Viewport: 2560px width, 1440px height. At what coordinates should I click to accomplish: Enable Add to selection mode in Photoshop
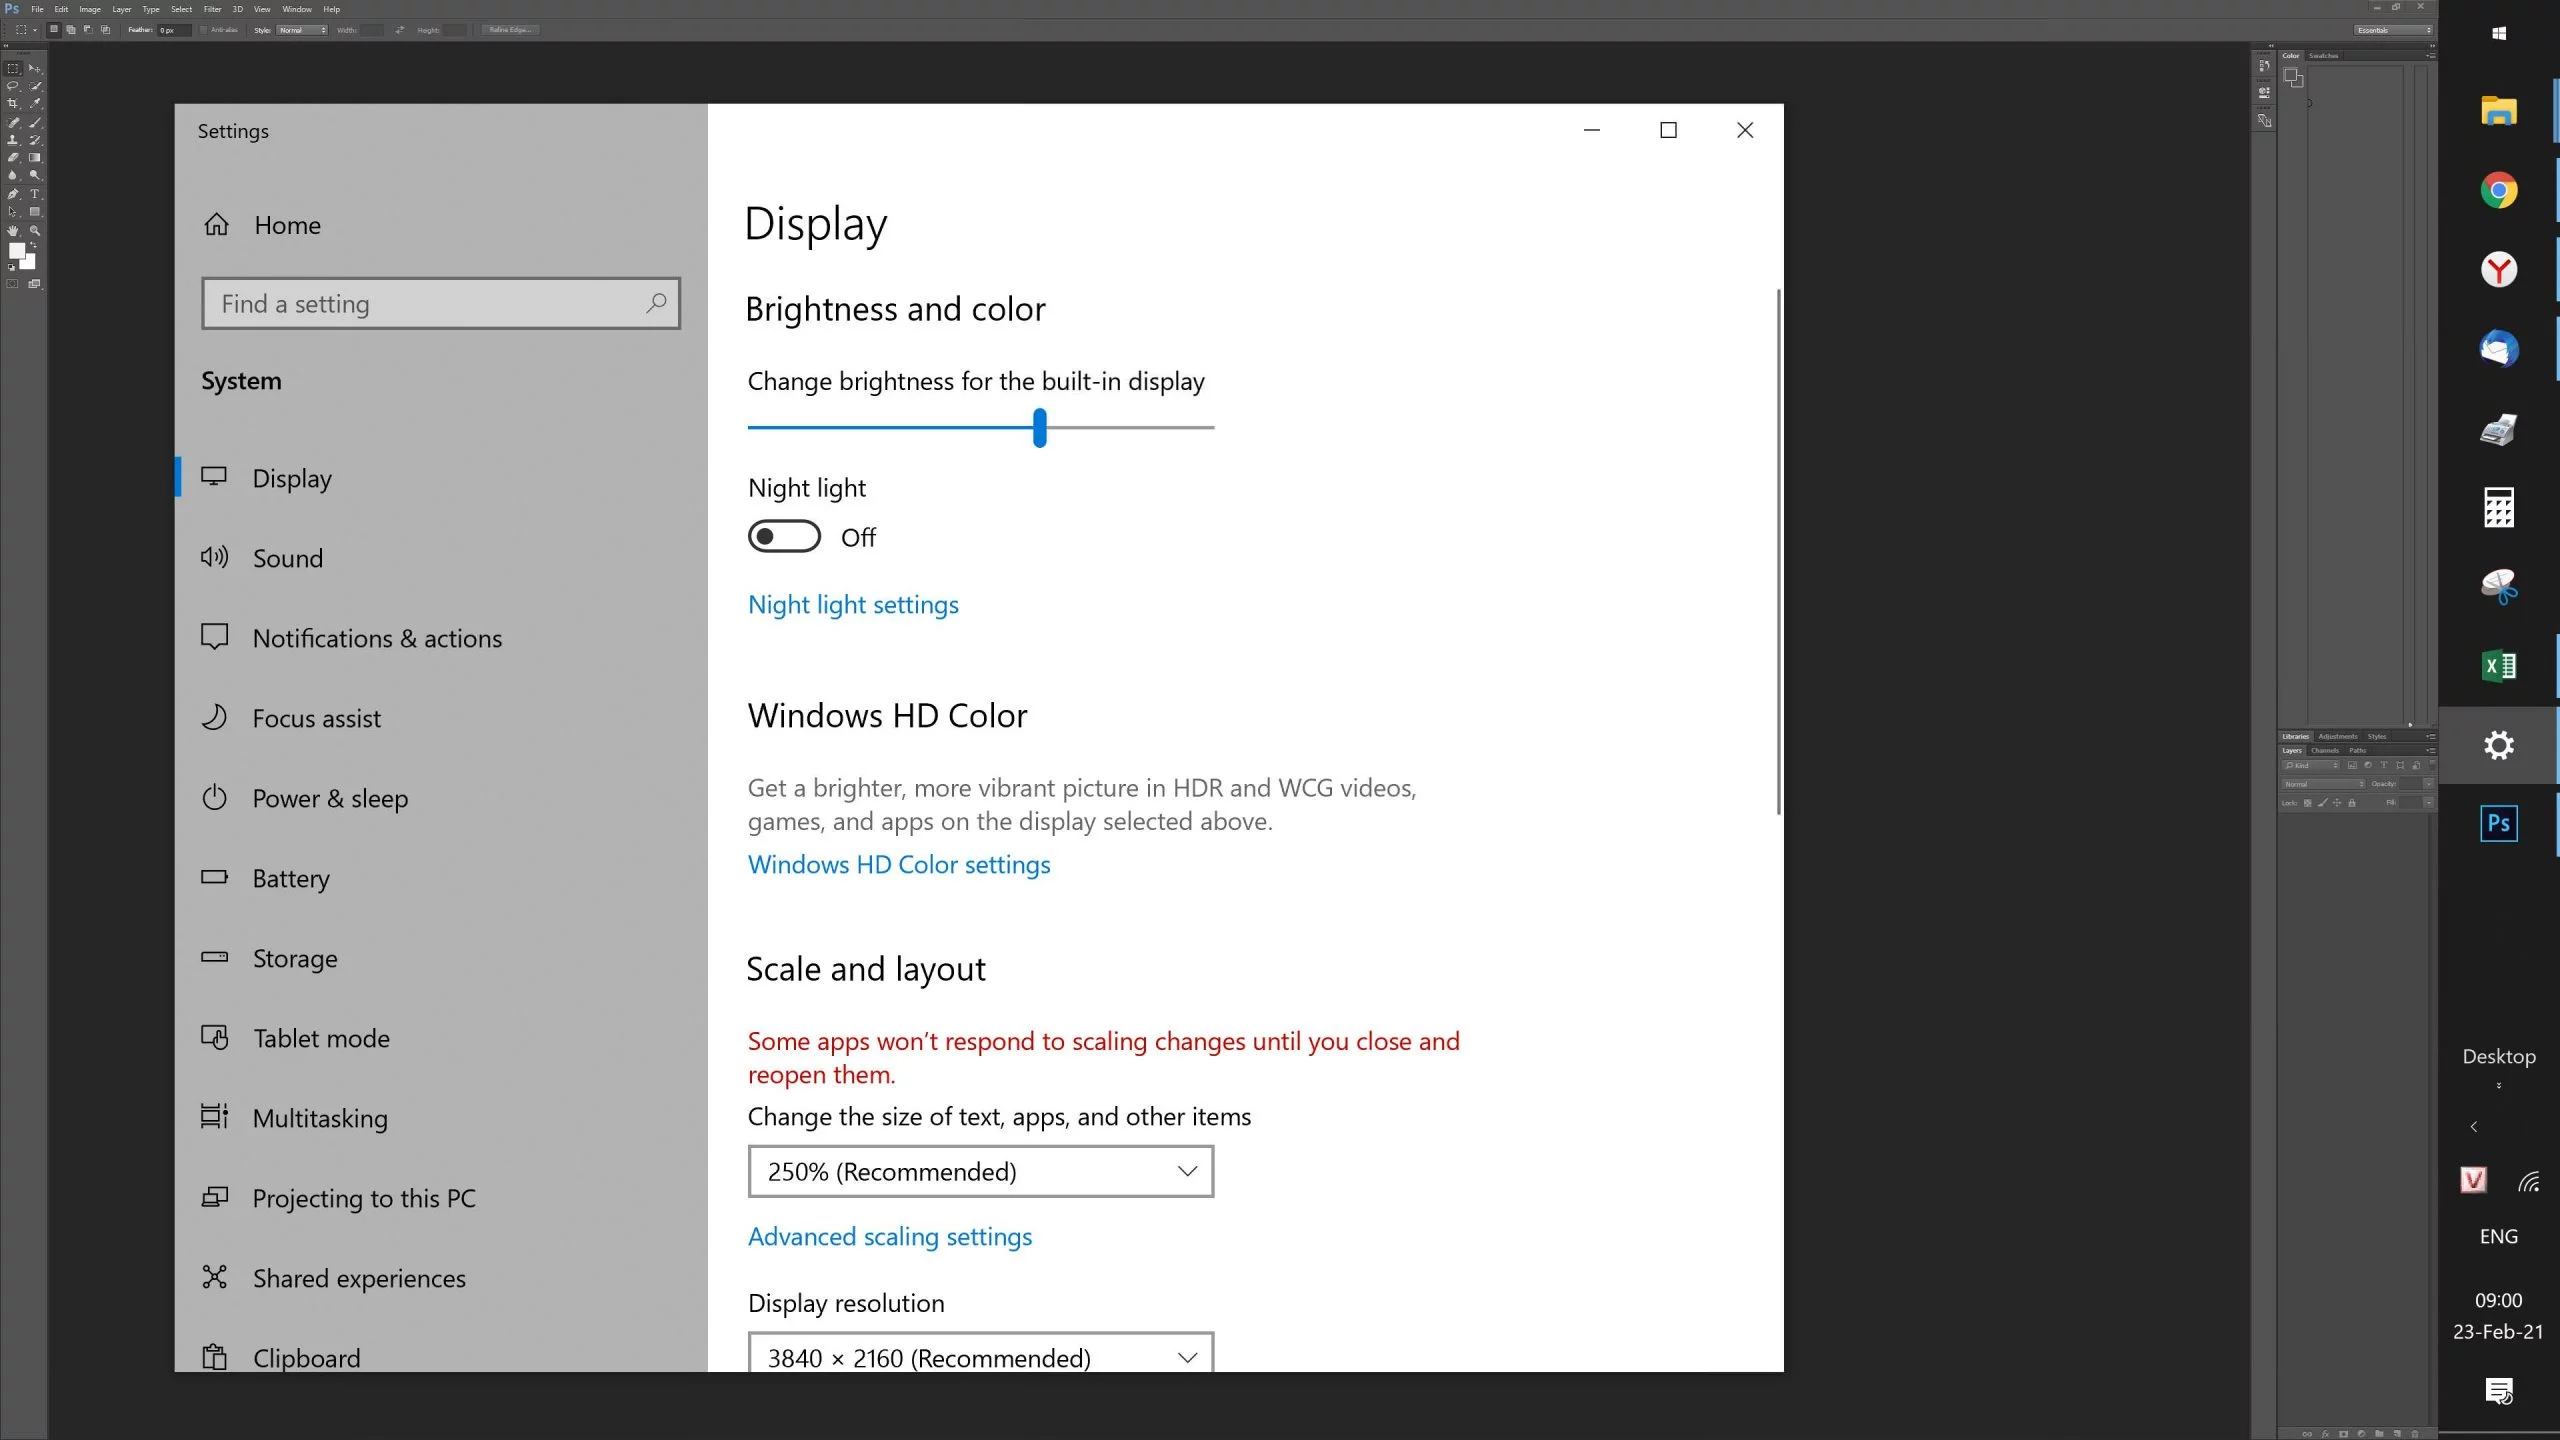click(x=71, y=30)
